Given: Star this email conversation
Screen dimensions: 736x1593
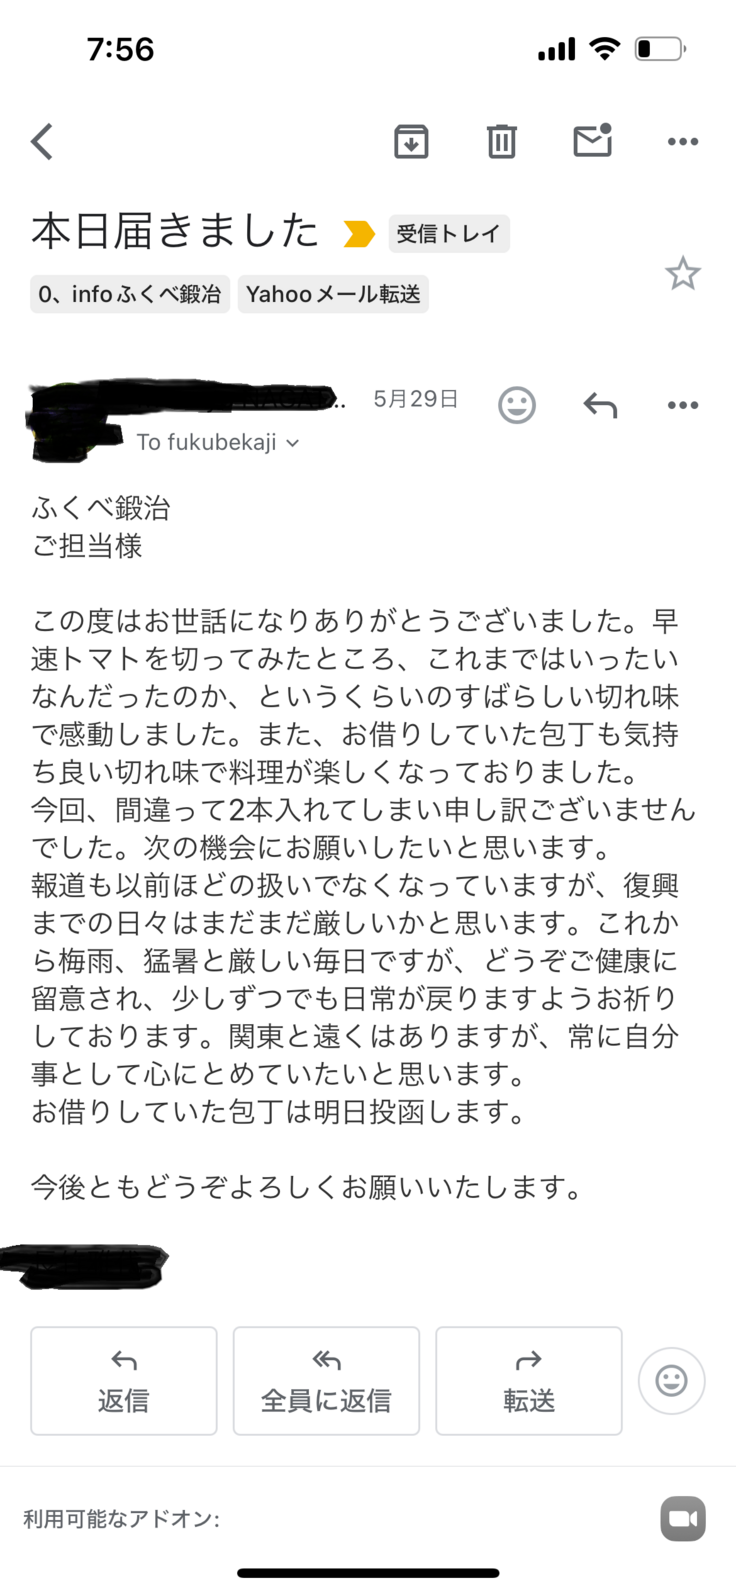Looking at the screenshot, I should tap(683, 273).
